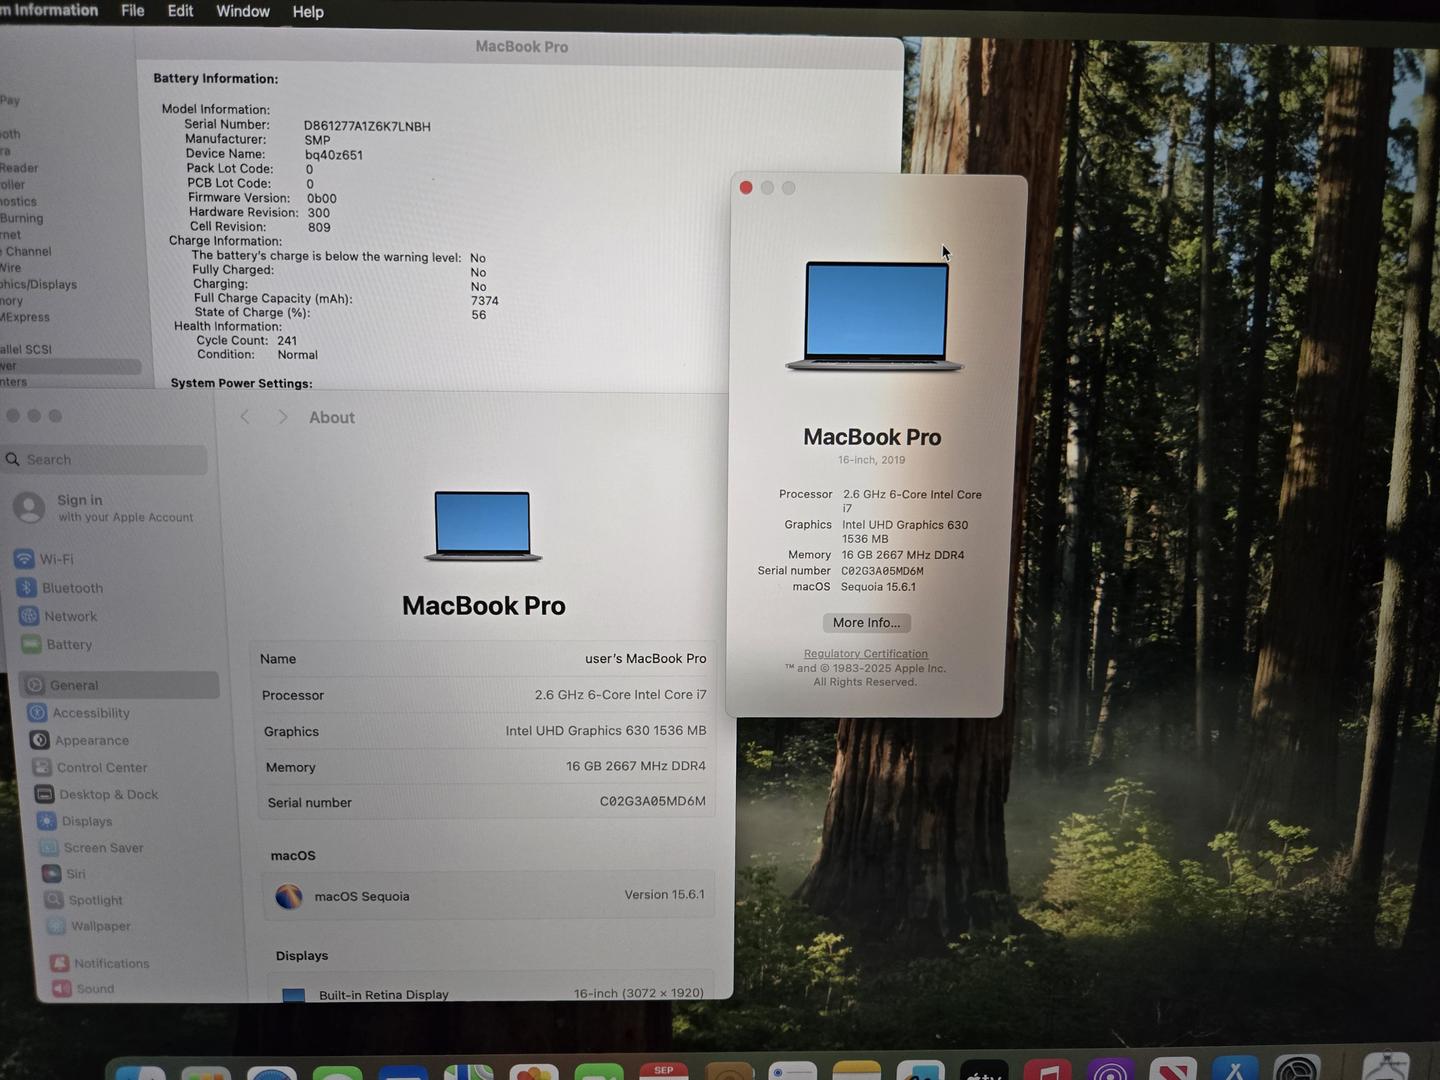Open Bluetooth icon in Settings sidebar

click(x=27, y=587)
